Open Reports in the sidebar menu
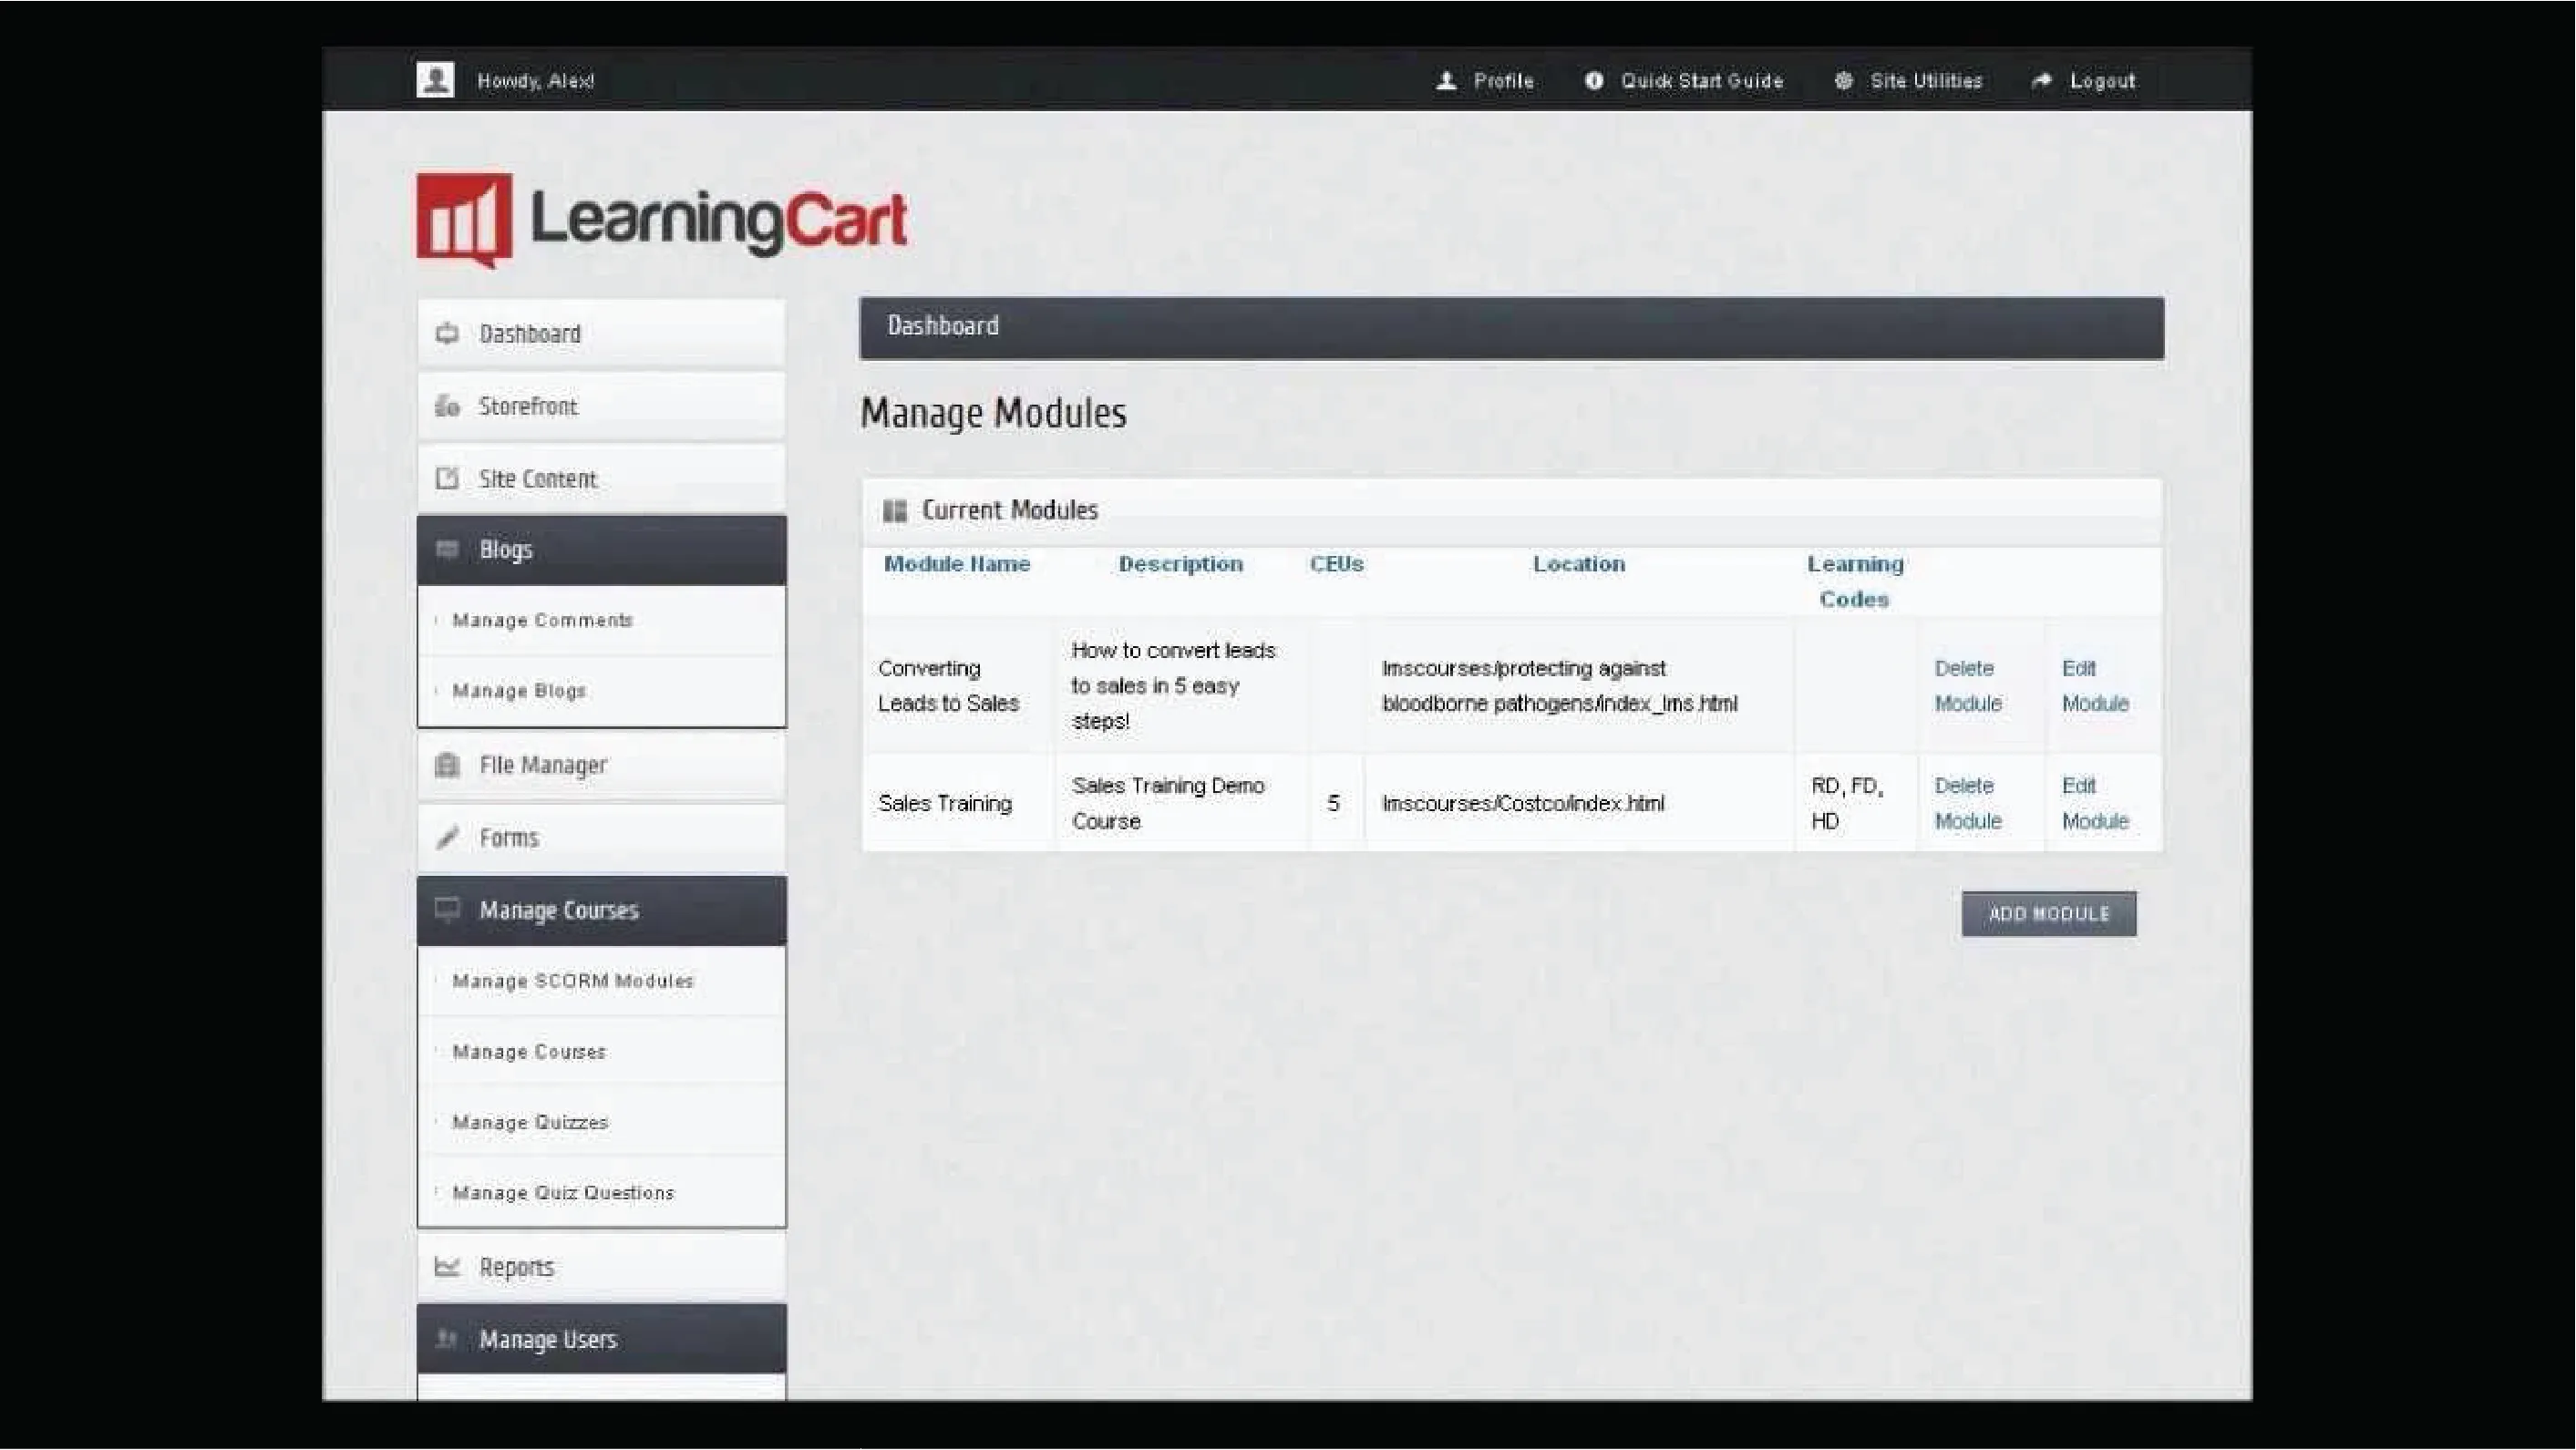2576x1450 pixels. coord(601,1267)
